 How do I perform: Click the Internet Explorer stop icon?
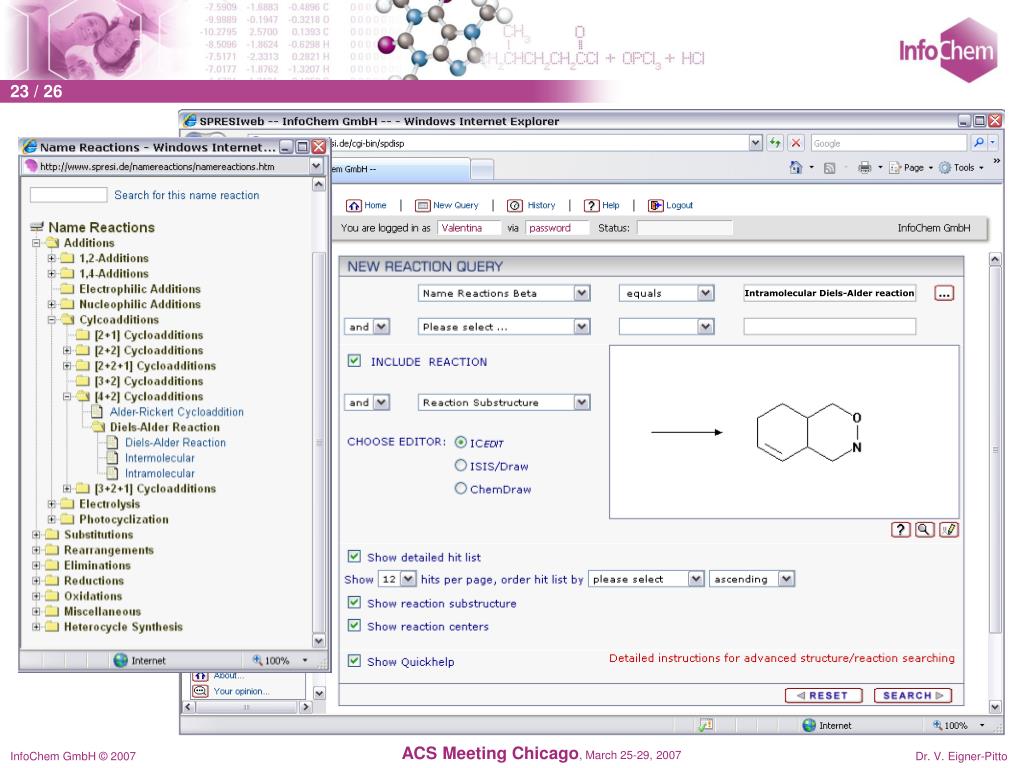tap(795, 142)
